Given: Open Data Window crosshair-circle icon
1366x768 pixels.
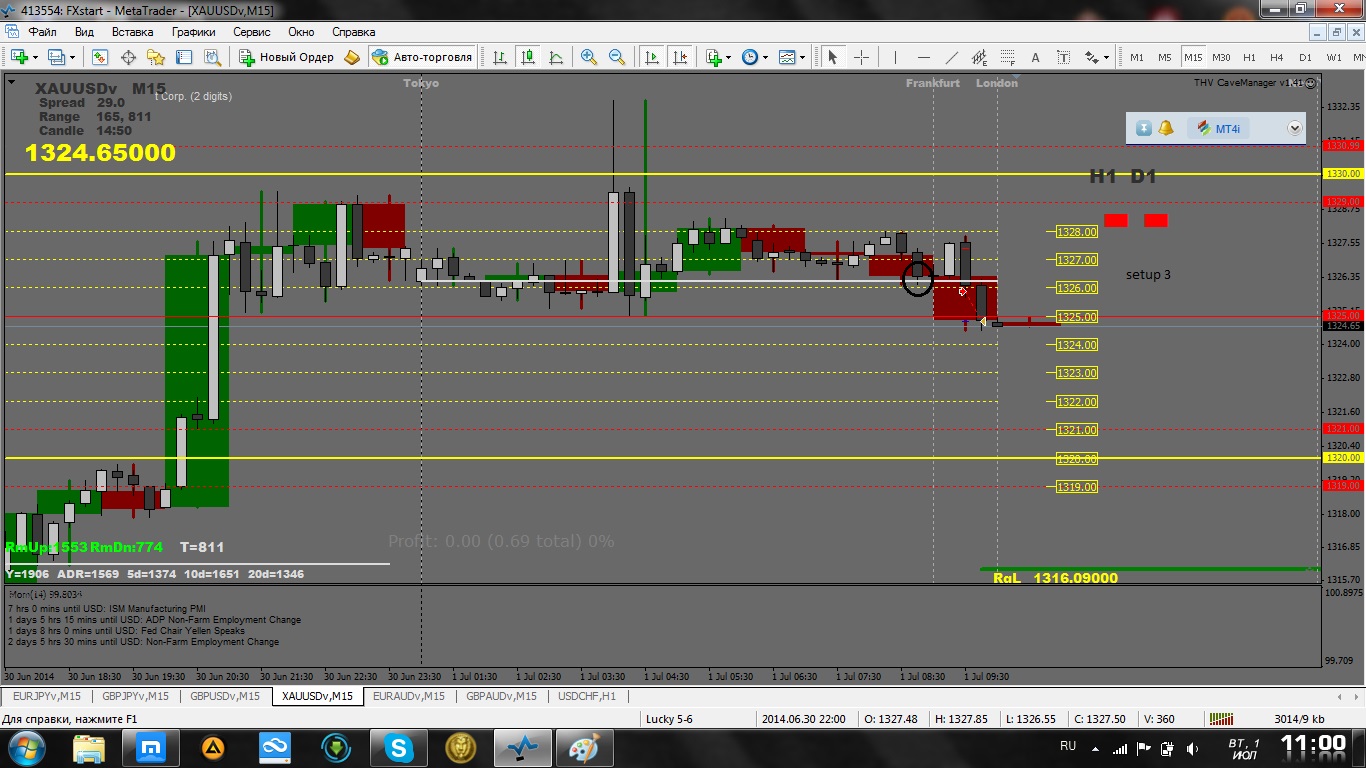Looking at the screenshot, I should coord(128,57).
